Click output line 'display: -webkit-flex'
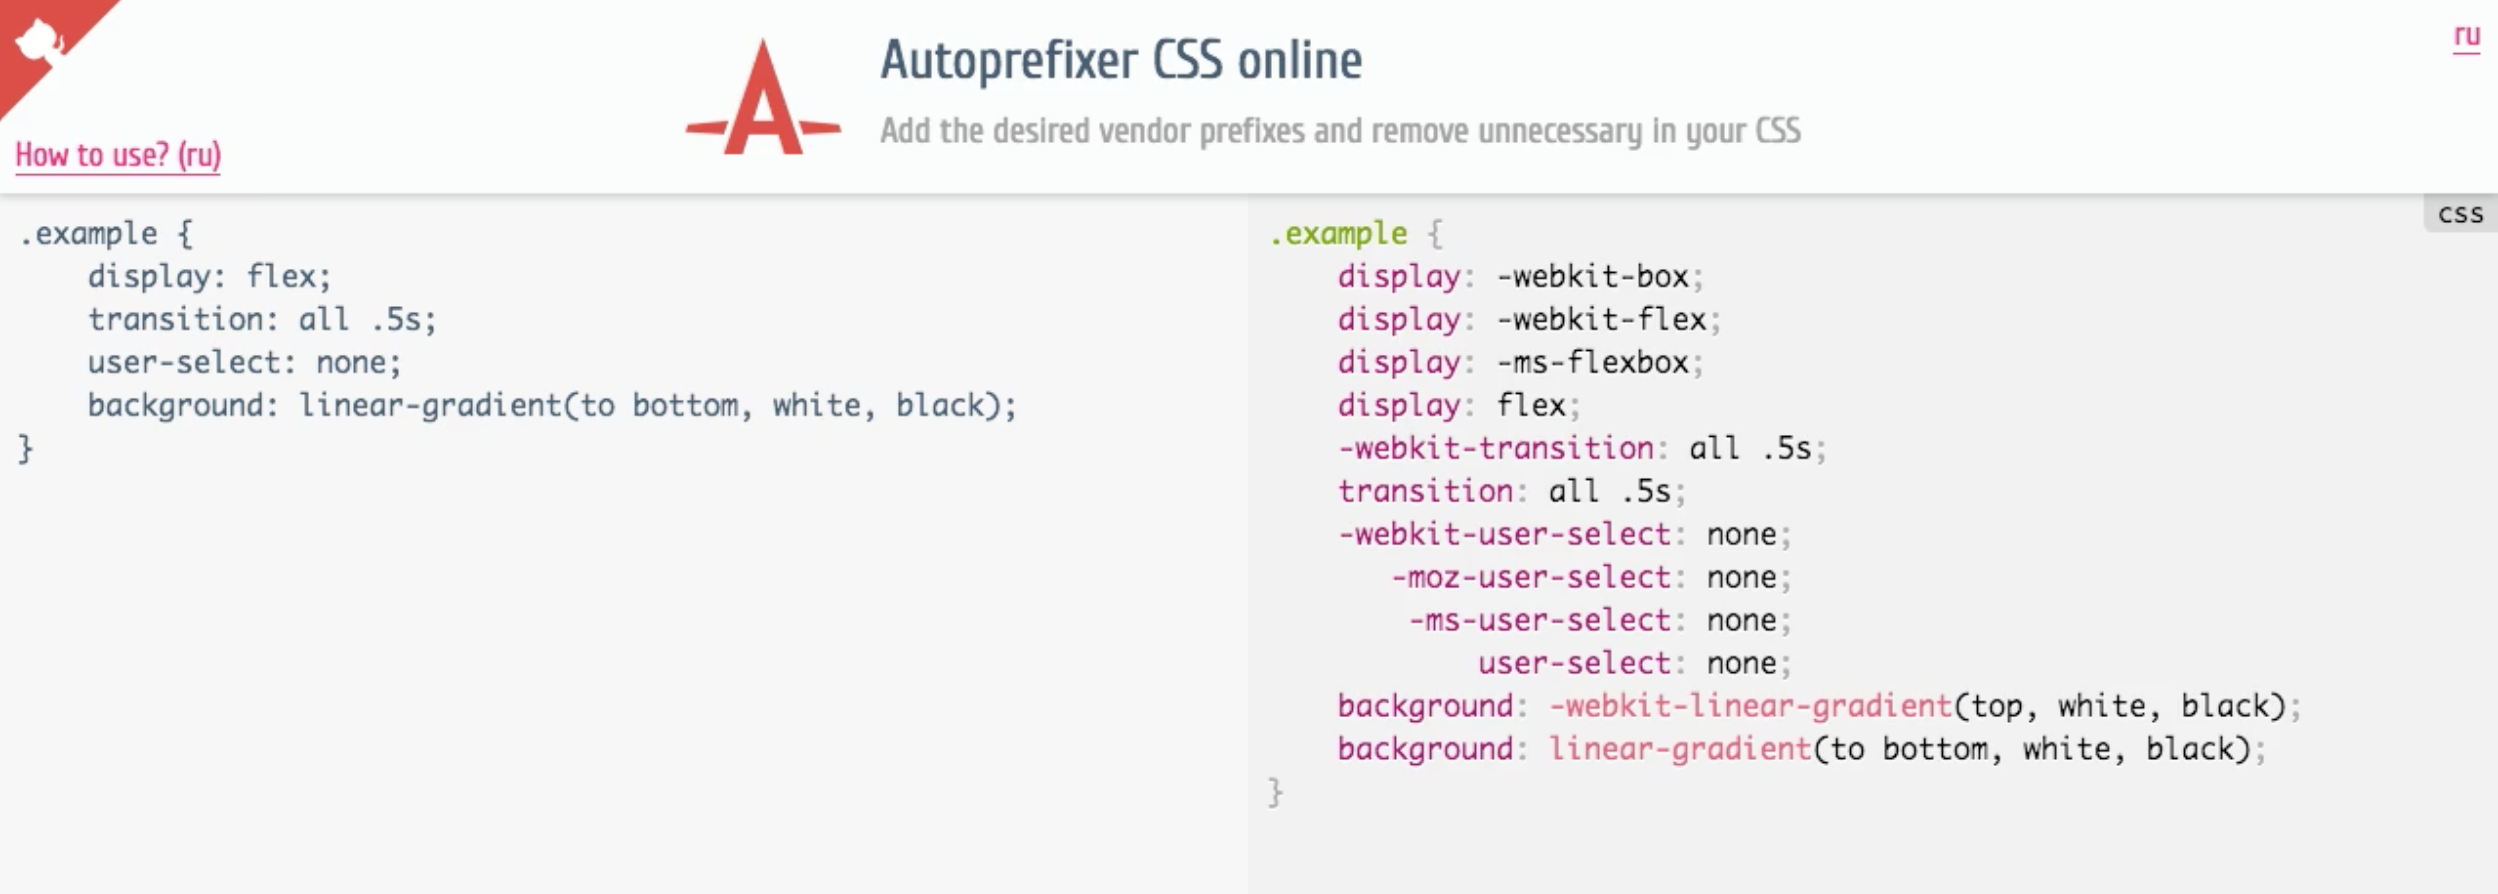 pos(1528,320)
